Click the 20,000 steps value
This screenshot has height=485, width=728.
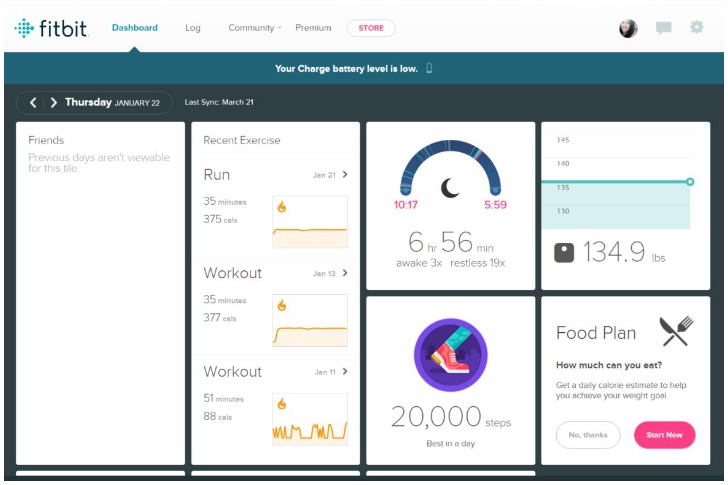pos(451,416)
